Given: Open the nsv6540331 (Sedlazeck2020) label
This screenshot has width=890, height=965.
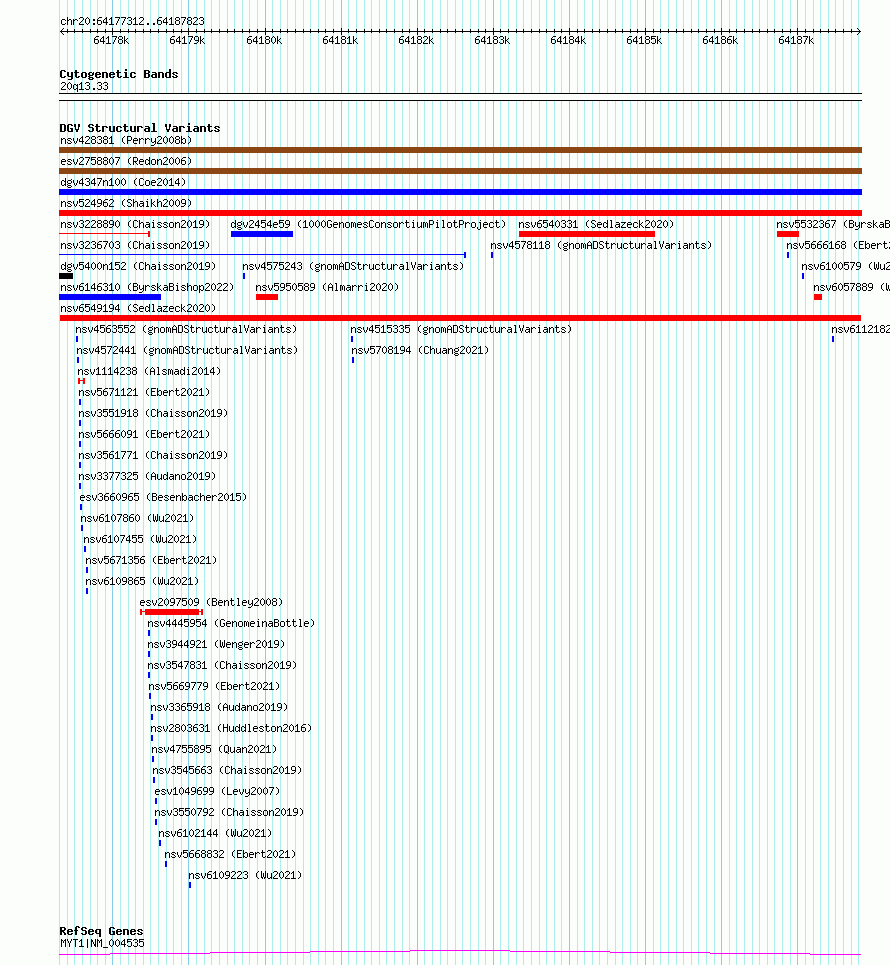Looking at the screenshot, I should click(x=596, y=224).
